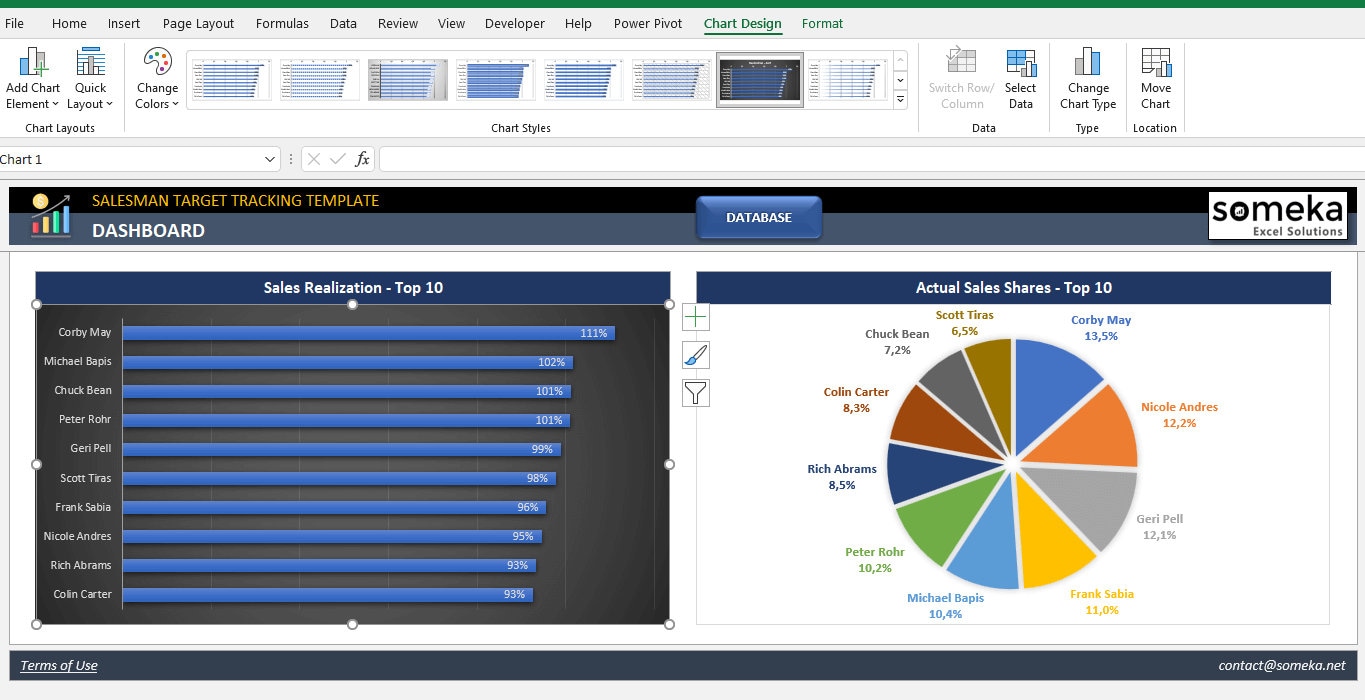Open Chart Filters via the funnel icon
The image size is (1365, 700).
pos(695,392)
